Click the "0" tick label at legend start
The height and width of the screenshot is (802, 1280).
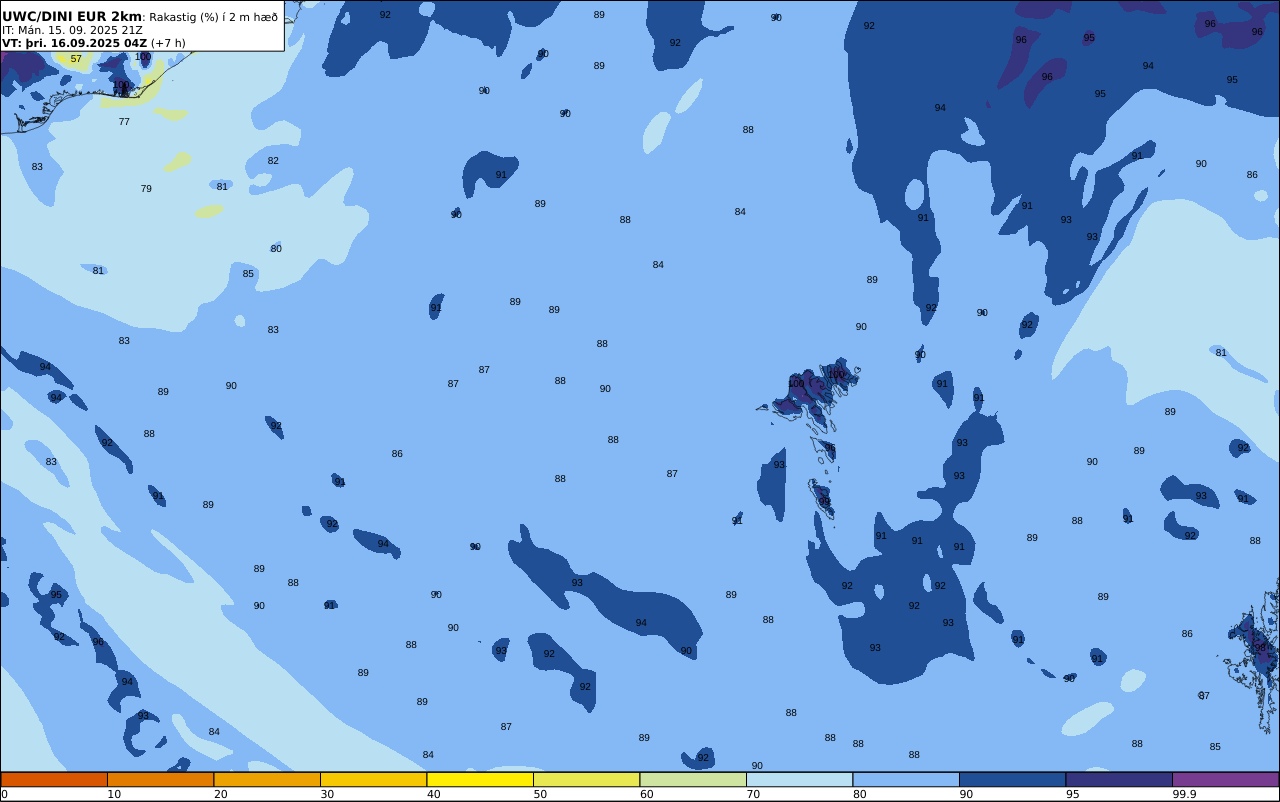(4, 794)
